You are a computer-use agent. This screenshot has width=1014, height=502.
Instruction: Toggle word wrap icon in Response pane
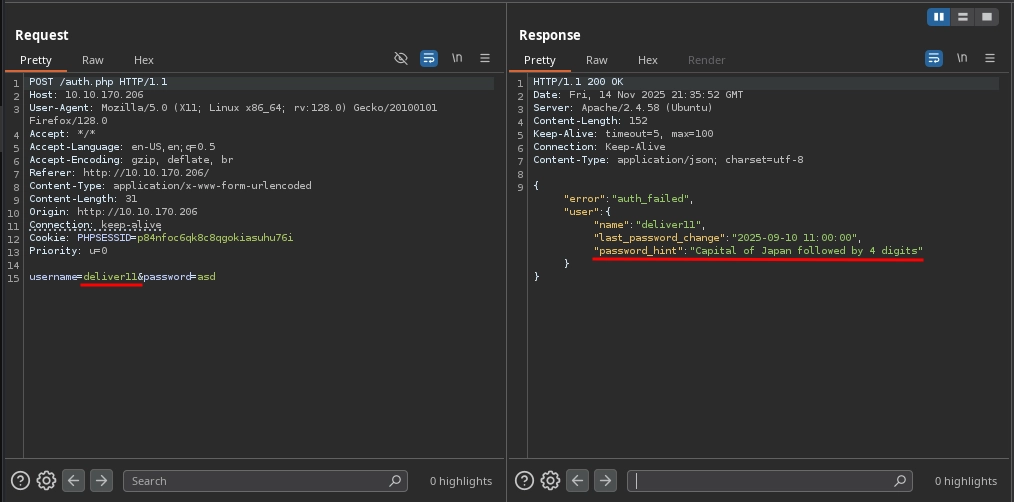click(934, 58)
